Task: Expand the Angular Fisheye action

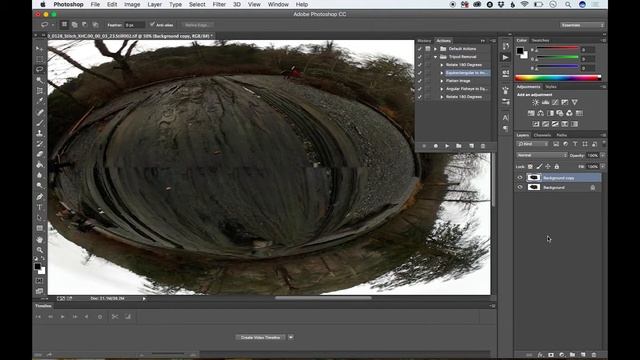Action: pos(442,89)
